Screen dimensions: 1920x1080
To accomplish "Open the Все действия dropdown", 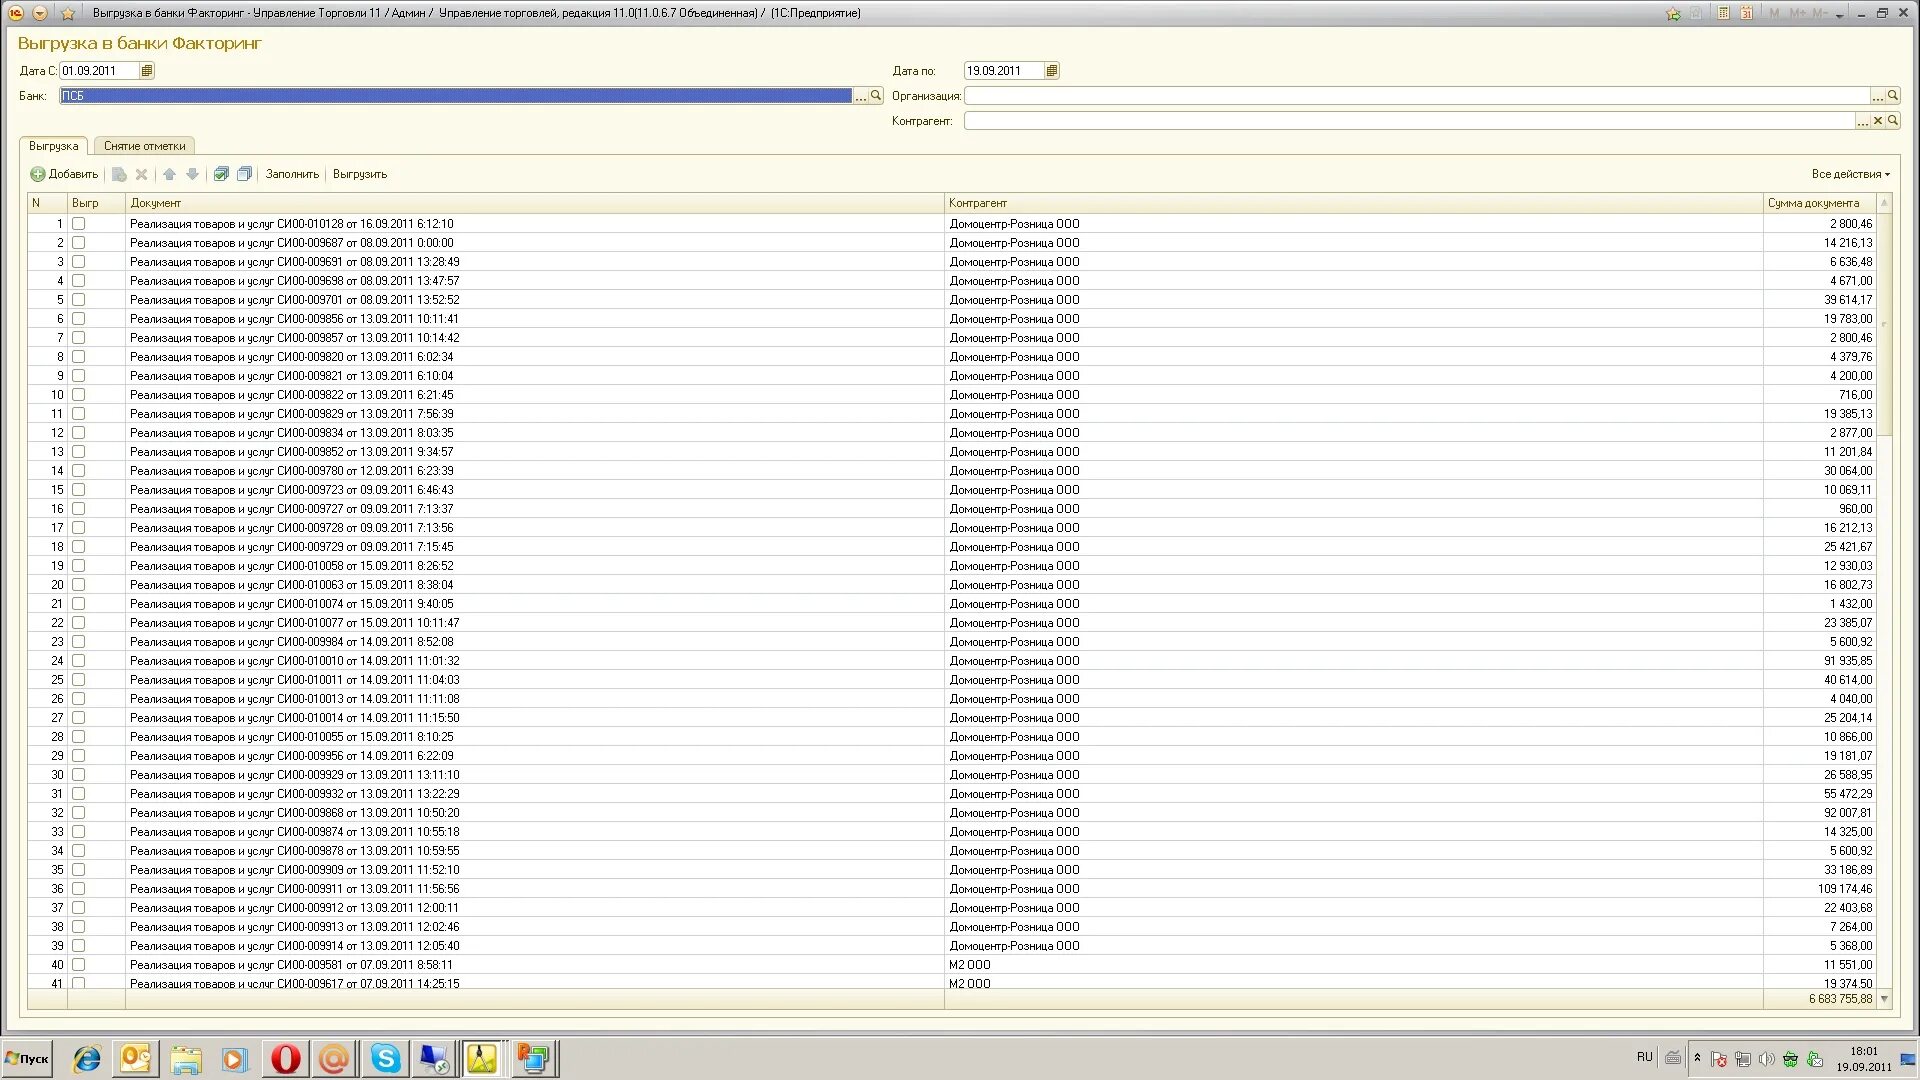I will coord(1850,174).
